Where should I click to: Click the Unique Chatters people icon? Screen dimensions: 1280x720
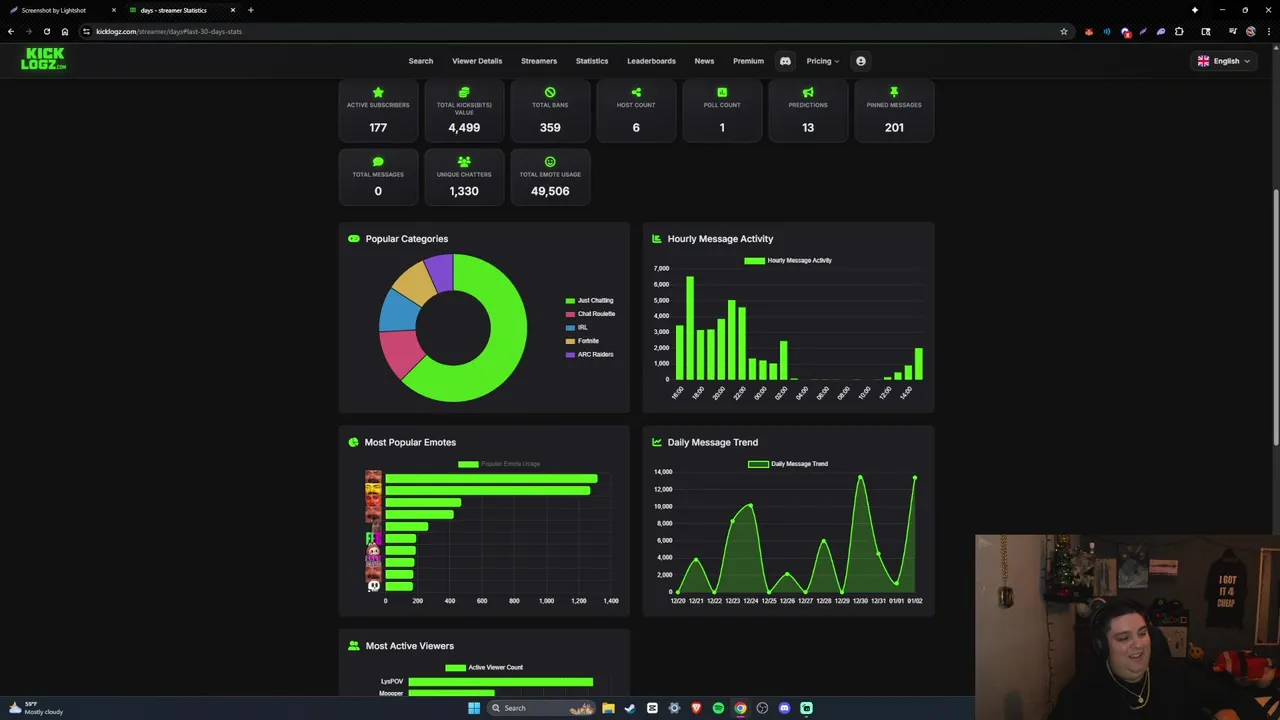click(464, 161)
